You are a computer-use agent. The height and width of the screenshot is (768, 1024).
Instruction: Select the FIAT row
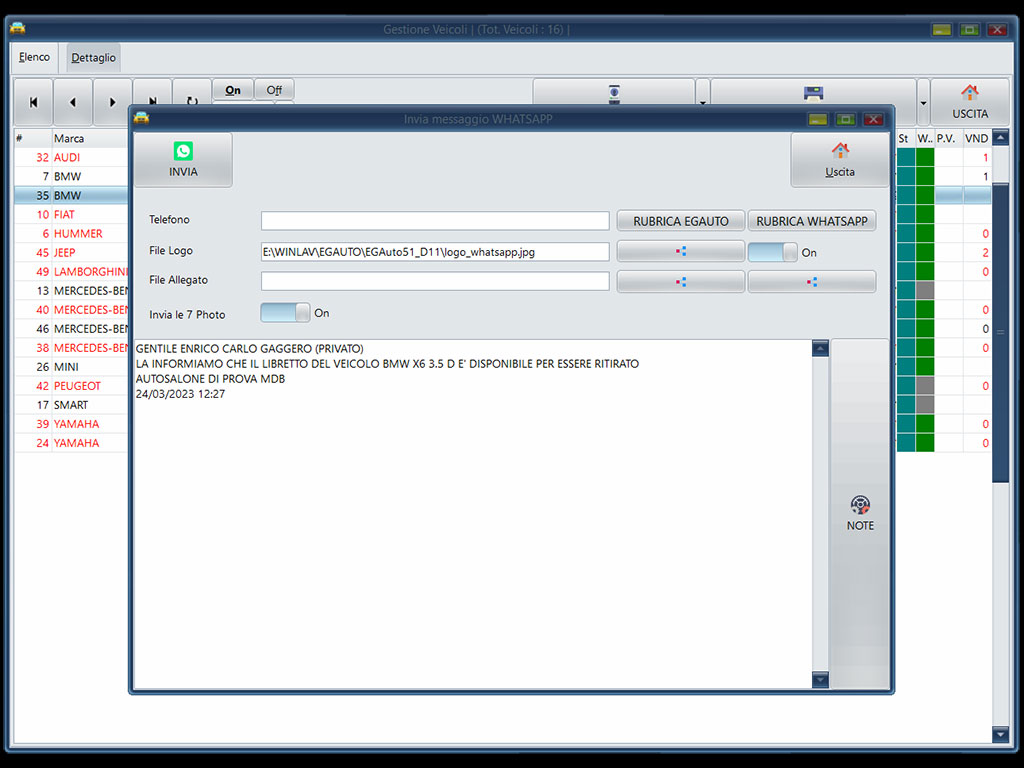[x=72, y=214]
